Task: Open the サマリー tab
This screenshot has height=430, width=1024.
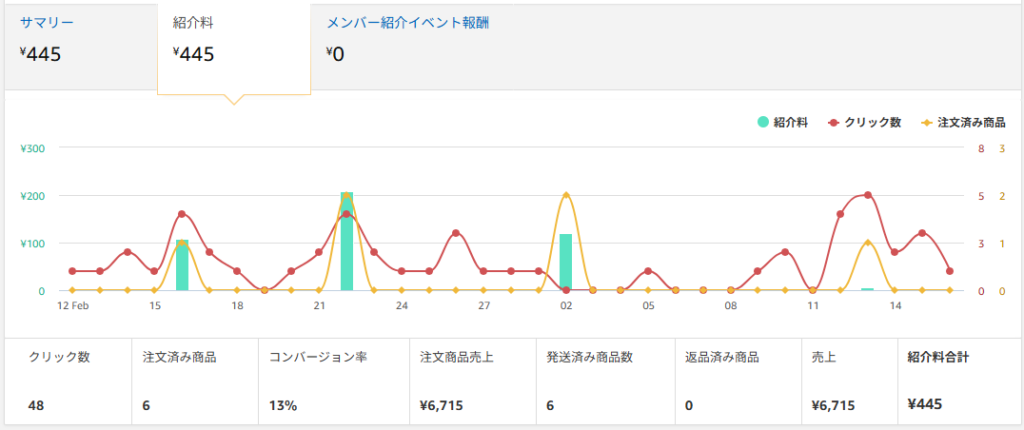Action: 46,22
